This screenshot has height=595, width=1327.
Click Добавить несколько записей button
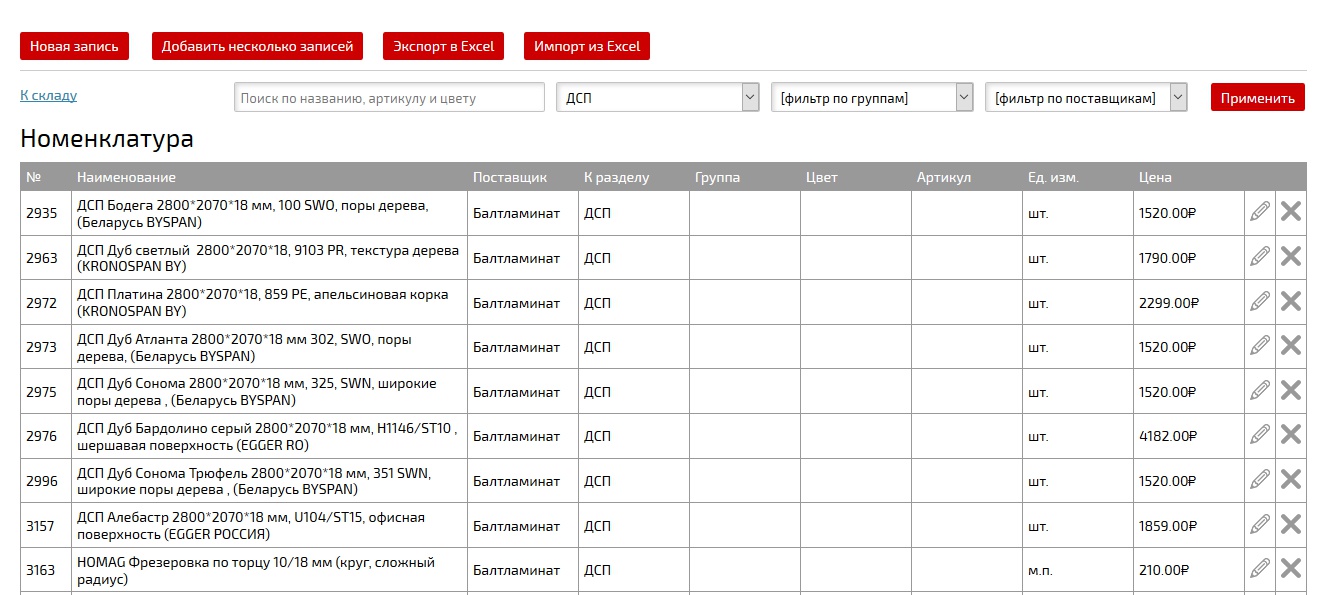(x=257, y=46)
